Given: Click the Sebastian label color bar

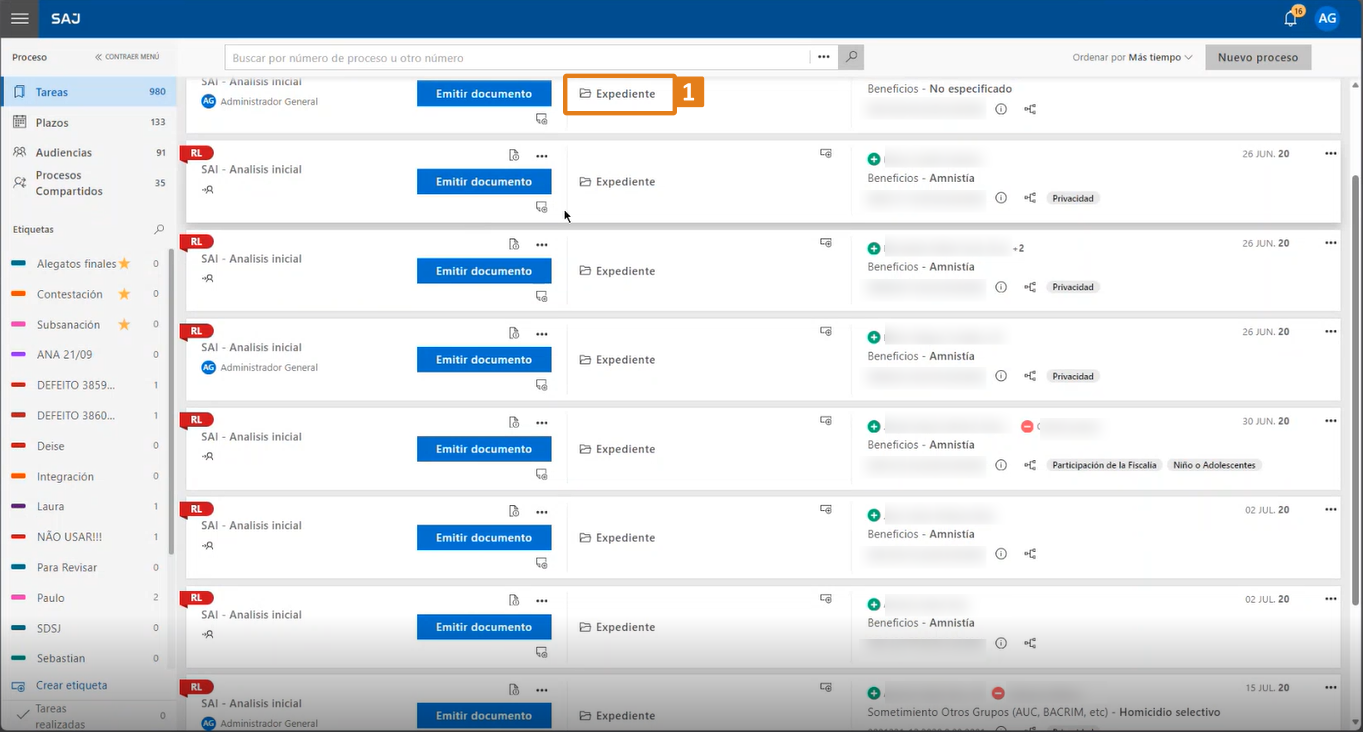Looking at the screenshot, I should point(18,658).
